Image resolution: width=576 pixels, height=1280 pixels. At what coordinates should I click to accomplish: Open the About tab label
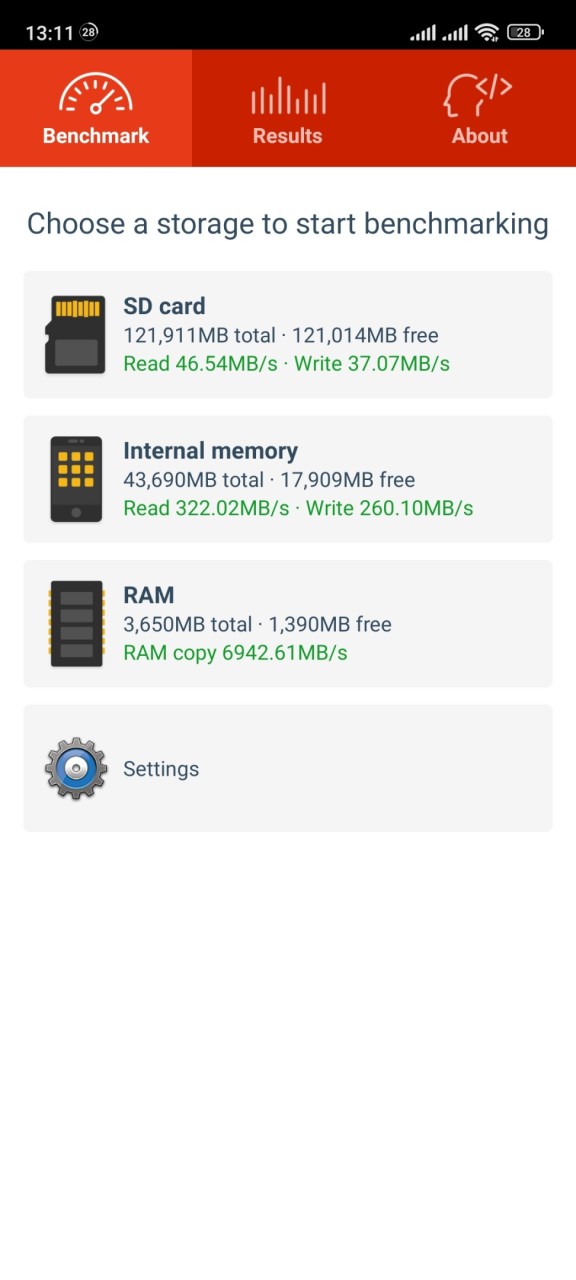(480, 136)
